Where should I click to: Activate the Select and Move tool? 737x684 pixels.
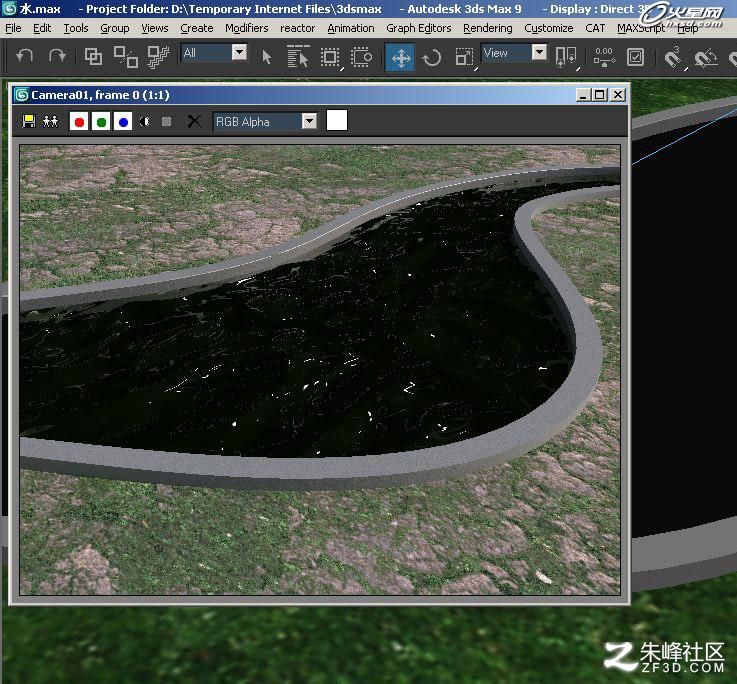[400, 58]
